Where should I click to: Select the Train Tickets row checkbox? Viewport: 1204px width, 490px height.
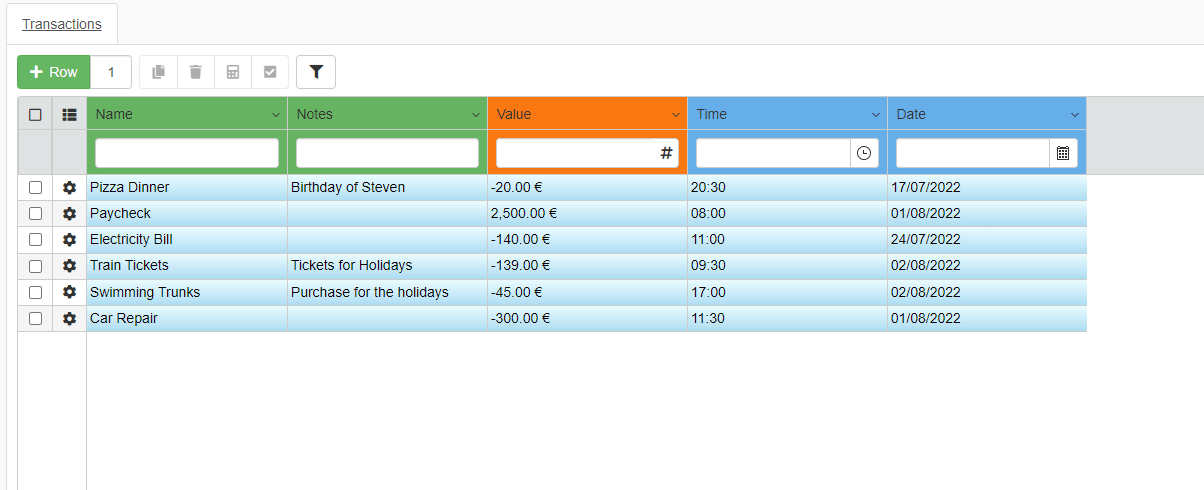click(x=35, y=266)
